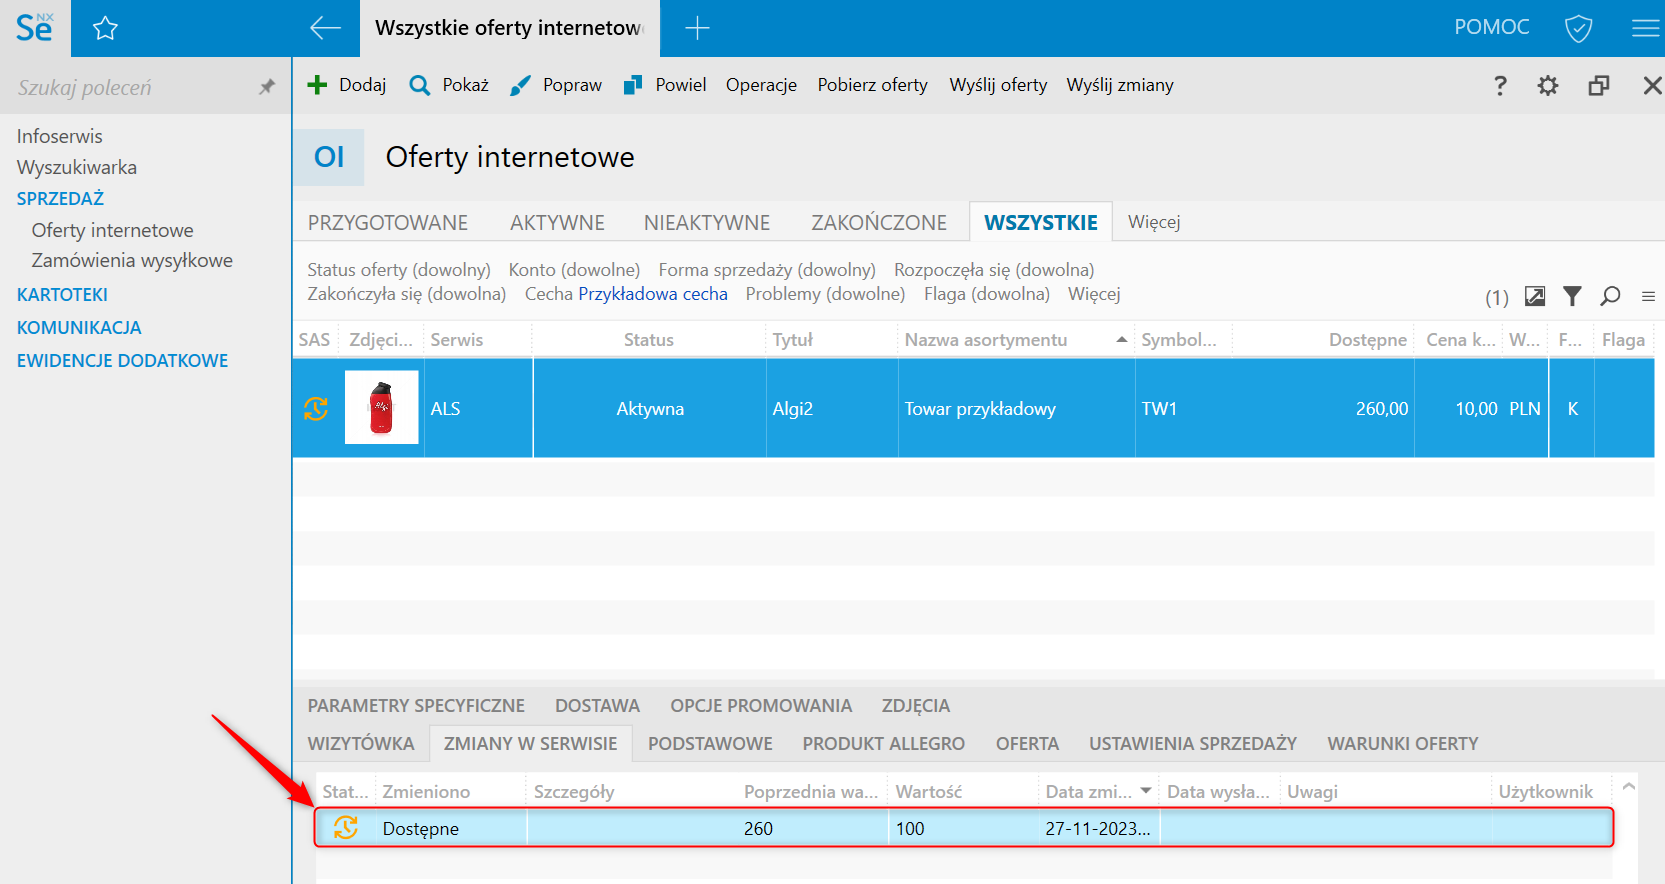This screenshot has width=1665, height=884.
Task: Click the OI module badge
Action: (329, 157)
